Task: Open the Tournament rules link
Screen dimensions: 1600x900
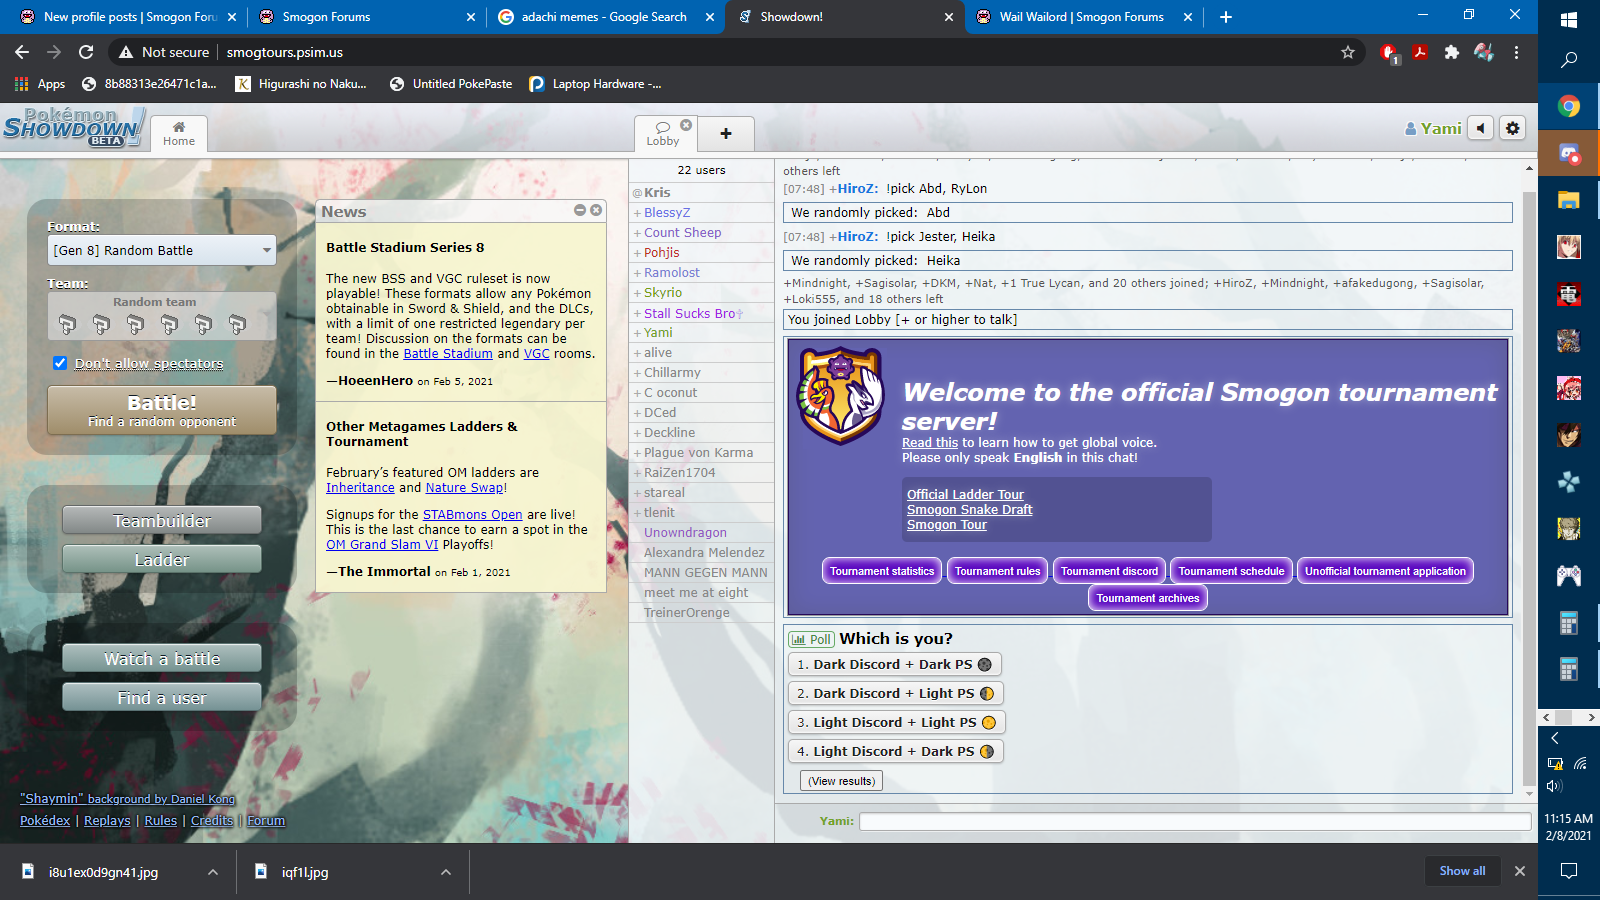Action: coord(997,571)
